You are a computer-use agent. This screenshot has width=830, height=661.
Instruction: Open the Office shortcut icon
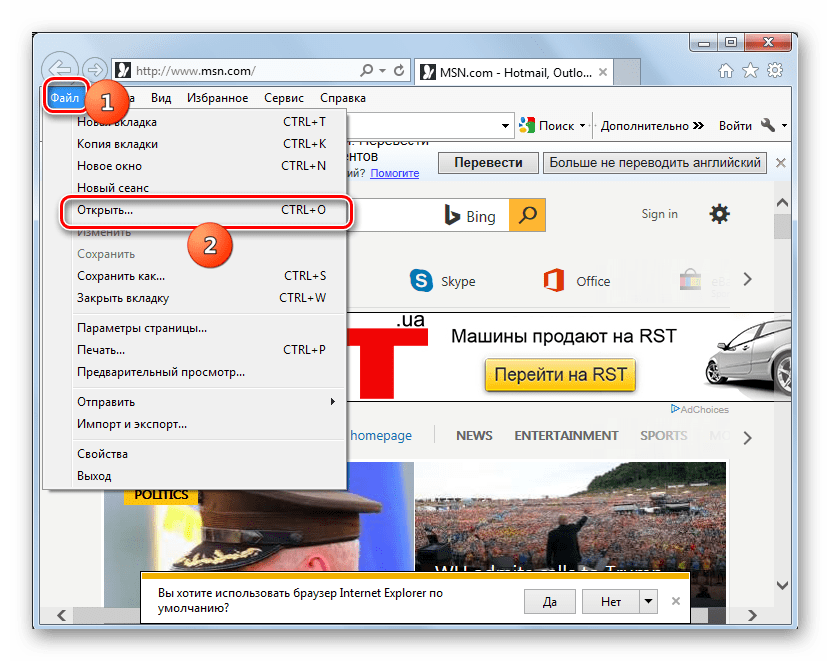click(554, 281)
